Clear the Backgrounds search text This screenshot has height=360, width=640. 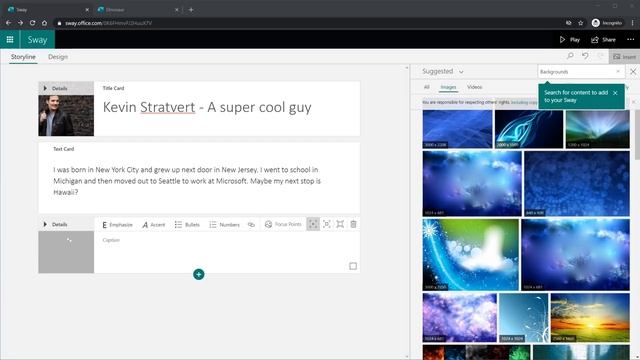(x=618, y=71)
